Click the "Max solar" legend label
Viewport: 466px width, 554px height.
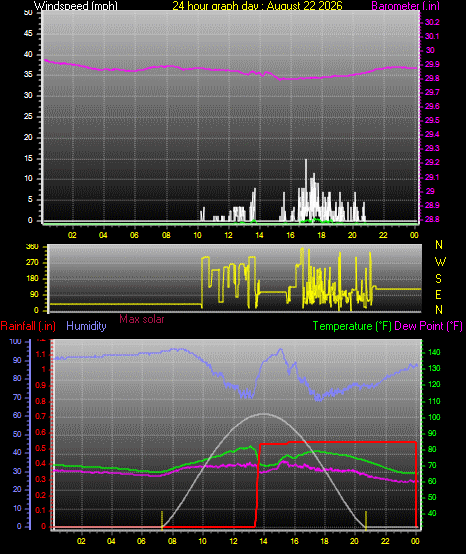point(142,319)
